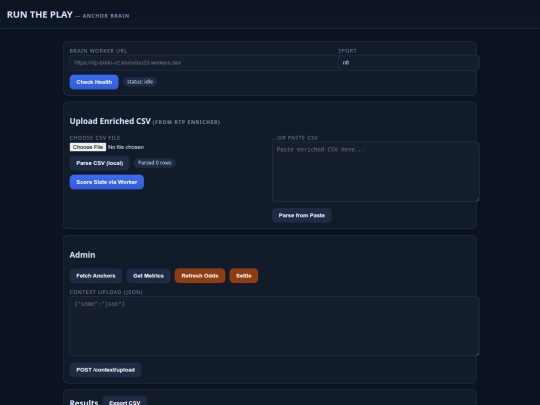This screenshot has height=405, width=540.
Task: Click into the Sport input field
Action: tap(409, 63)
